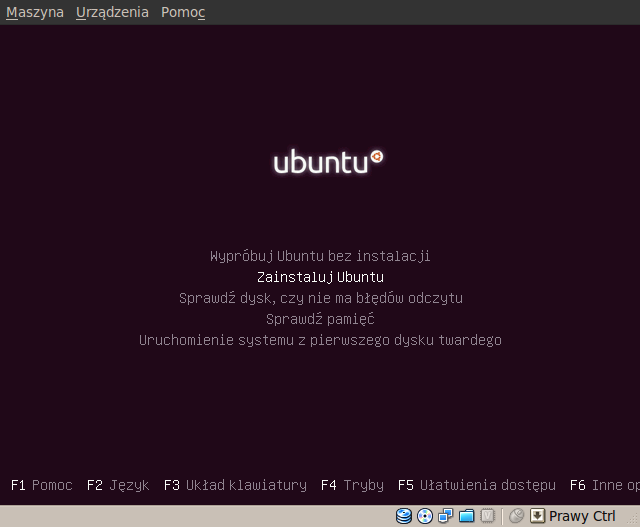Select Zainstaluj Ubuntu option
This screenshot has width=640, height=527.
(320, 278)
